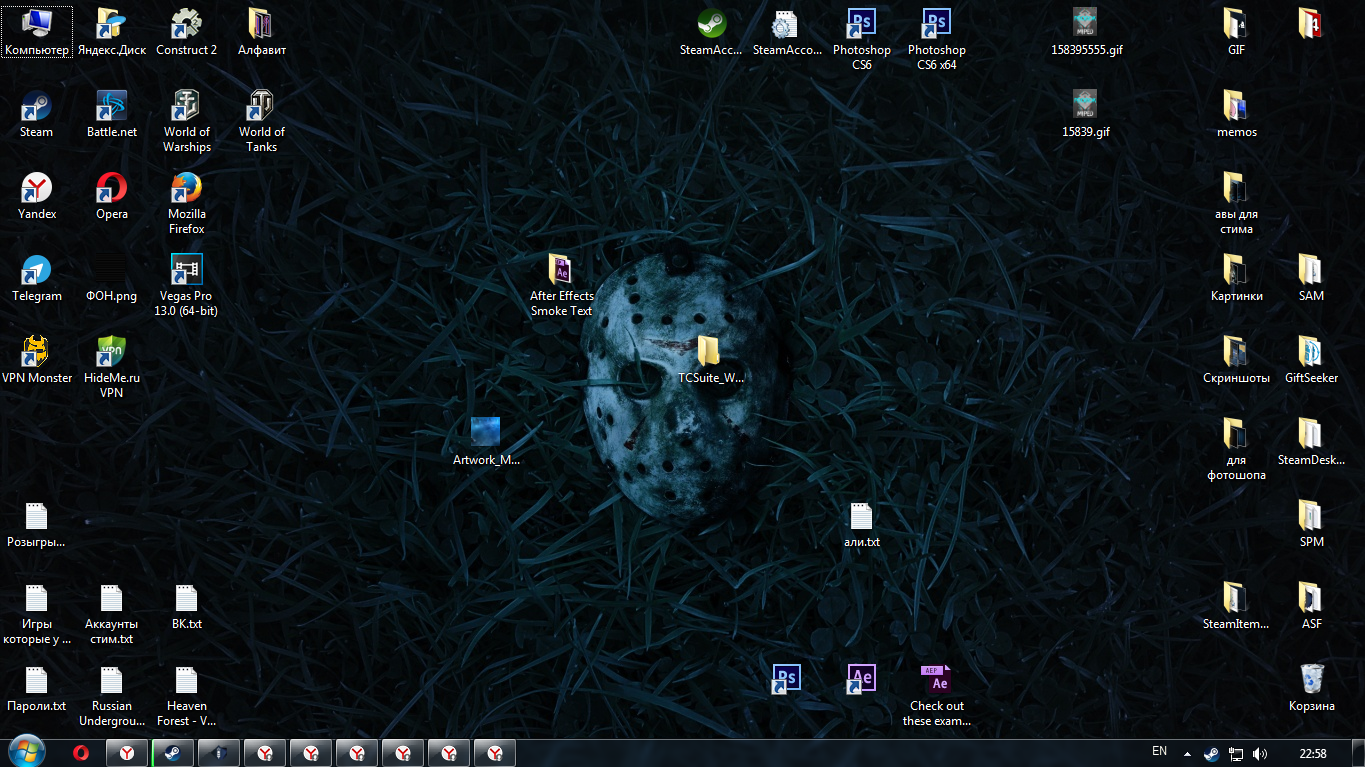1365x767 pixels.
Task: Select the Construct 2 desktop shortcut
Action: [187, 32]
